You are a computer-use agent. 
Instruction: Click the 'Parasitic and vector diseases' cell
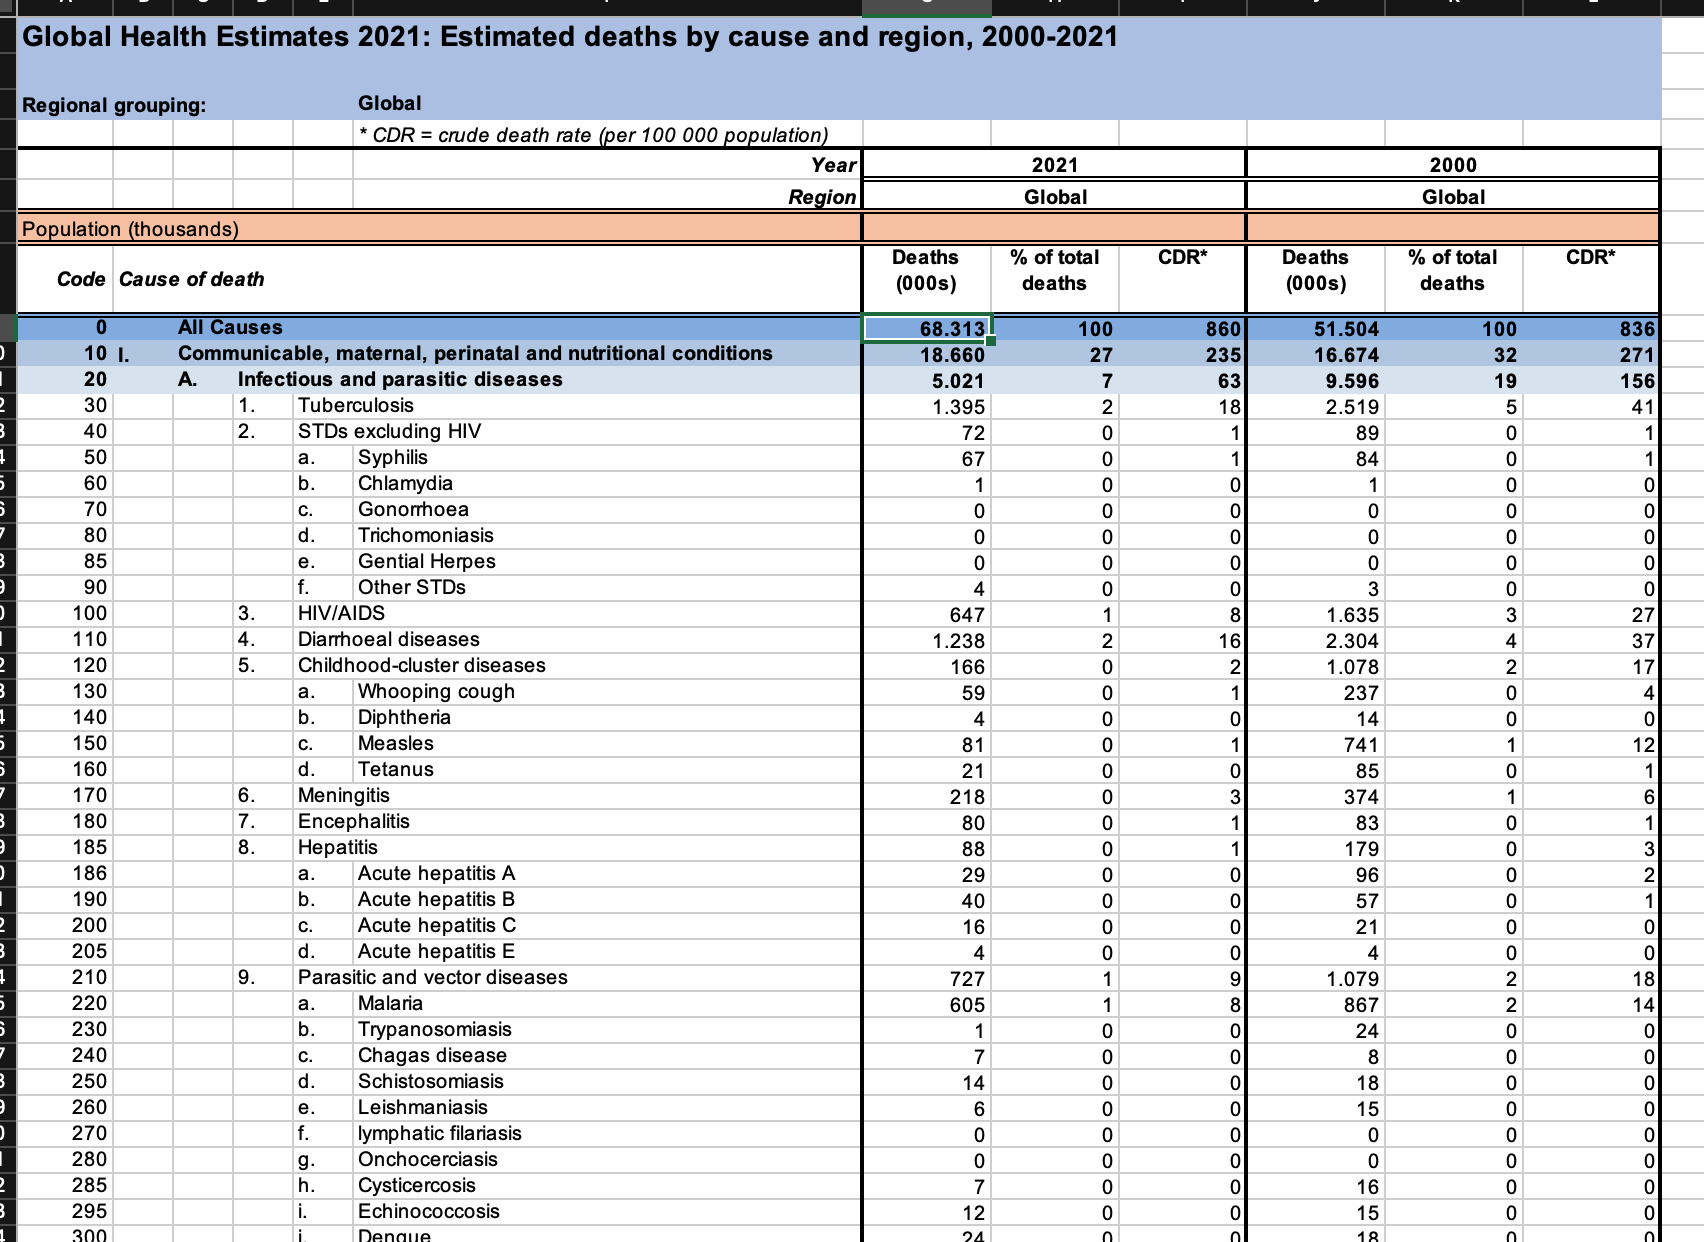pyautogui.click(x=433, y=977)
